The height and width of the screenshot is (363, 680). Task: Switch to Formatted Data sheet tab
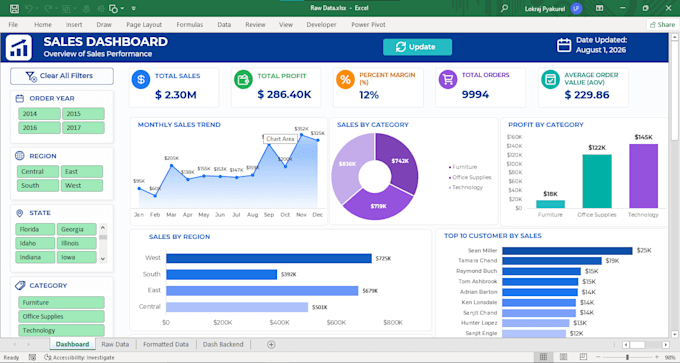pyautogui.click(x=166, y=344)
